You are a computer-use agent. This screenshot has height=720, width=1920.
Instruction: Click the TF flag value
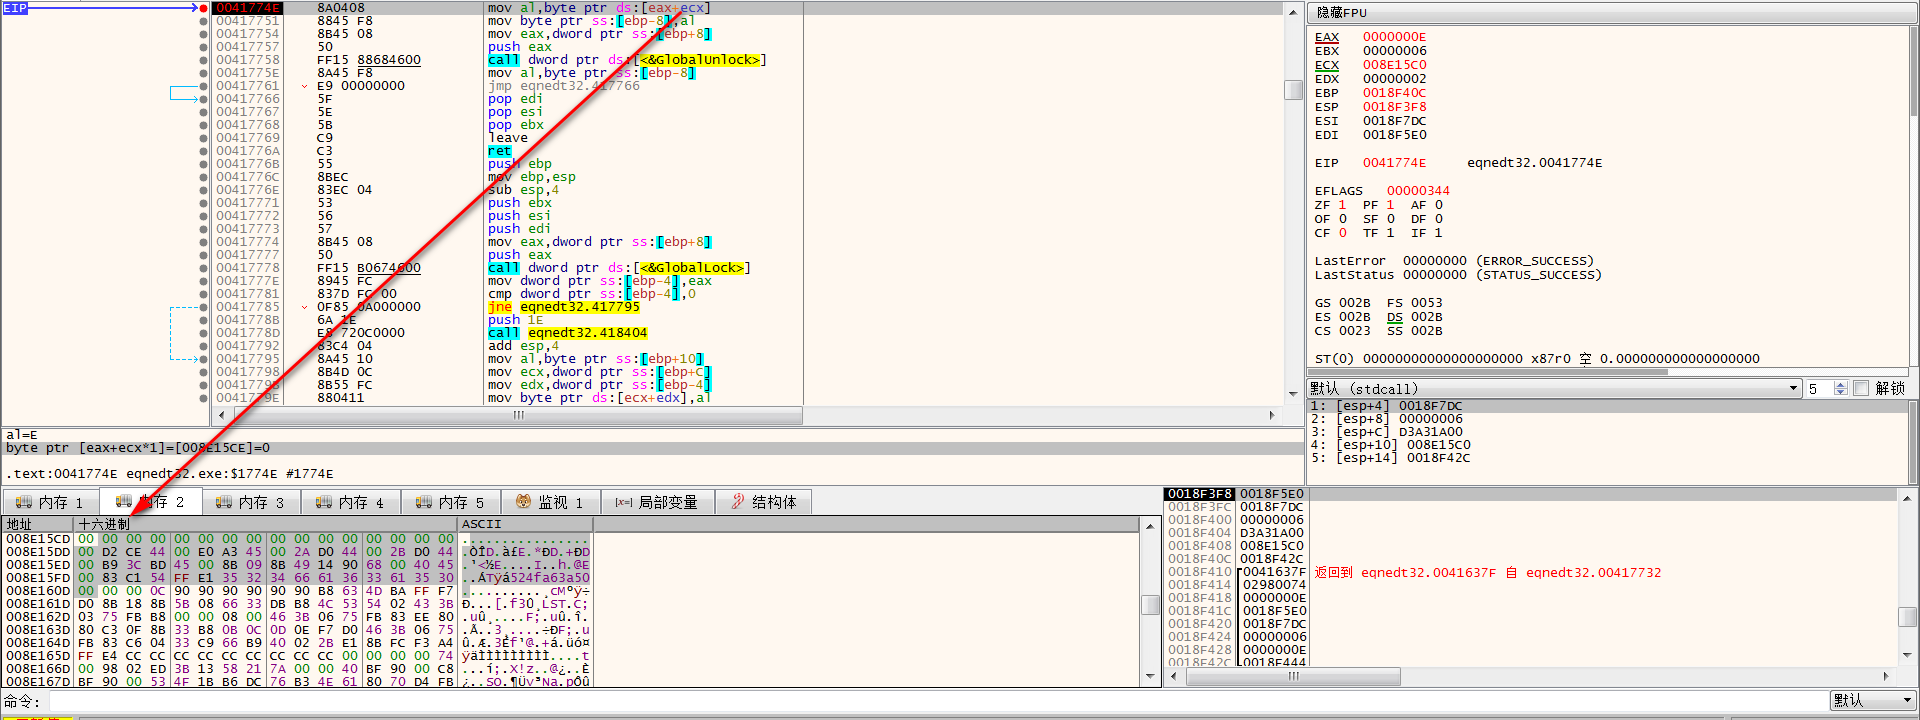pyautogui.click(x=1390, y=233)
